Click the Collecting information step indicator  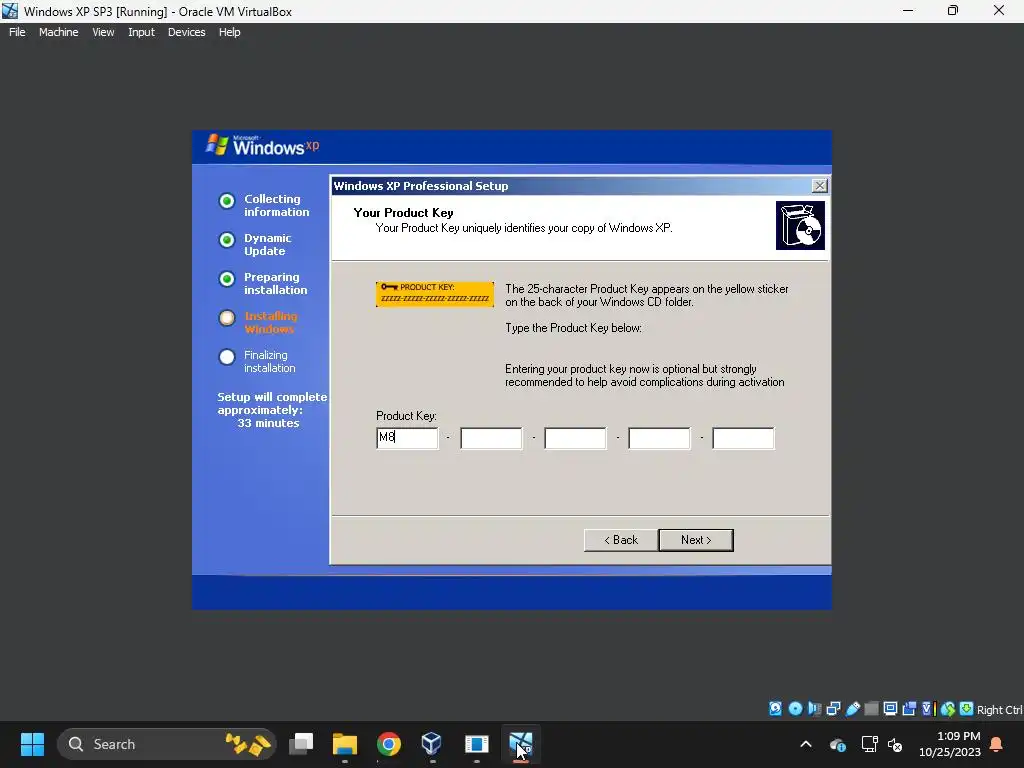coord(227,200)
